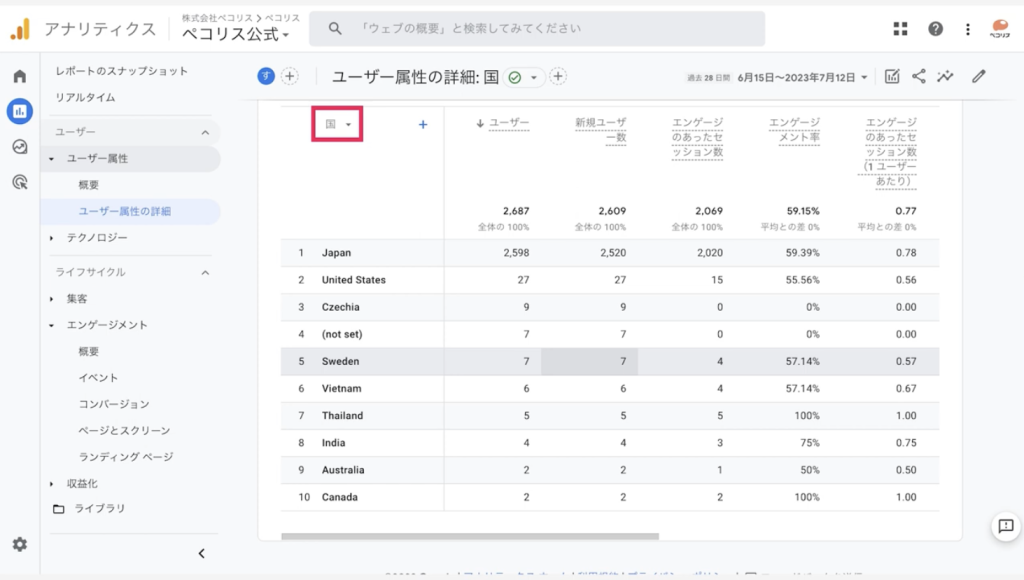Customize report with pencil icon
The image size is (1024, 580).
pos(978,76)
